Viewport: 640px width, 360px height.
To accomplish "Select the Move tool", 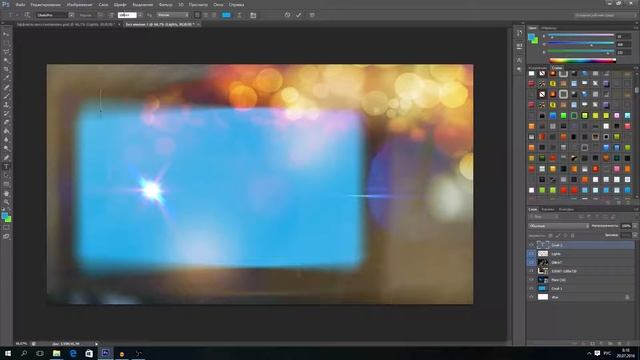I will (x=6, y=34).
